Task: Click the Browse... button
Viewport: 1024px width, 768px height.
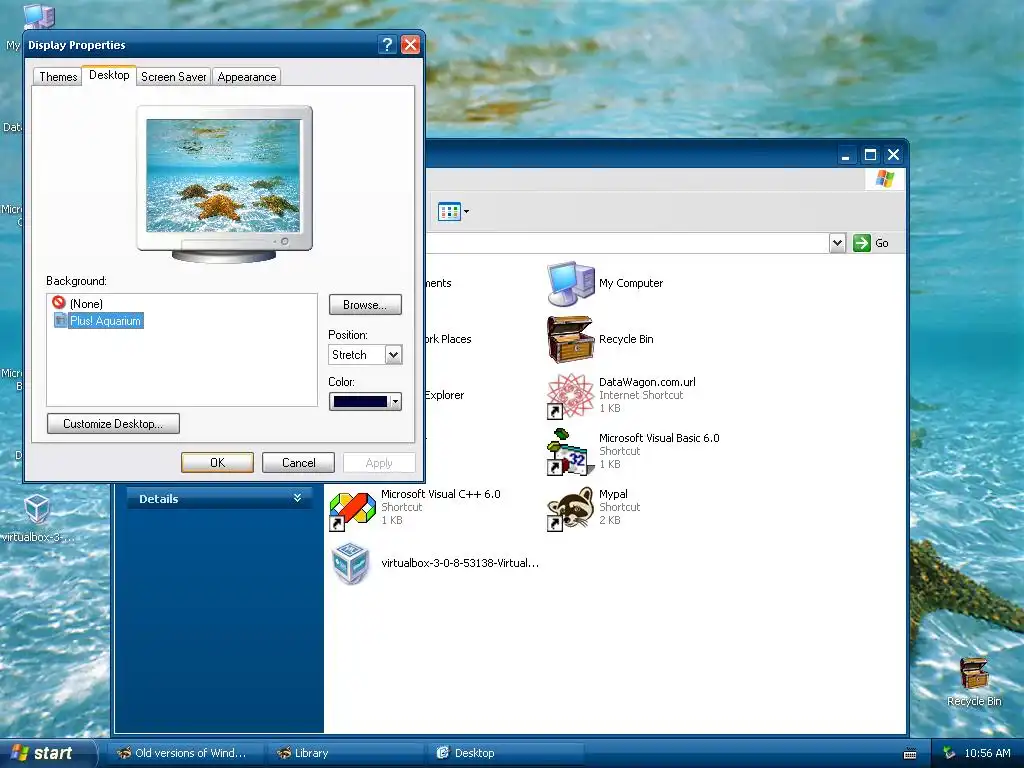Action: tap(365, 304)
